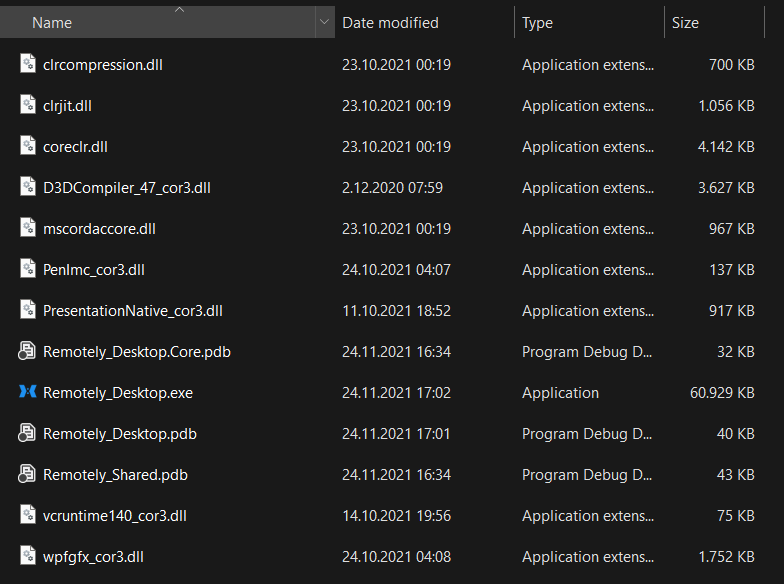Click the size value 1.752 KB
The height and width of the screenshot is (584, 784).
click(x=726, y=557)
